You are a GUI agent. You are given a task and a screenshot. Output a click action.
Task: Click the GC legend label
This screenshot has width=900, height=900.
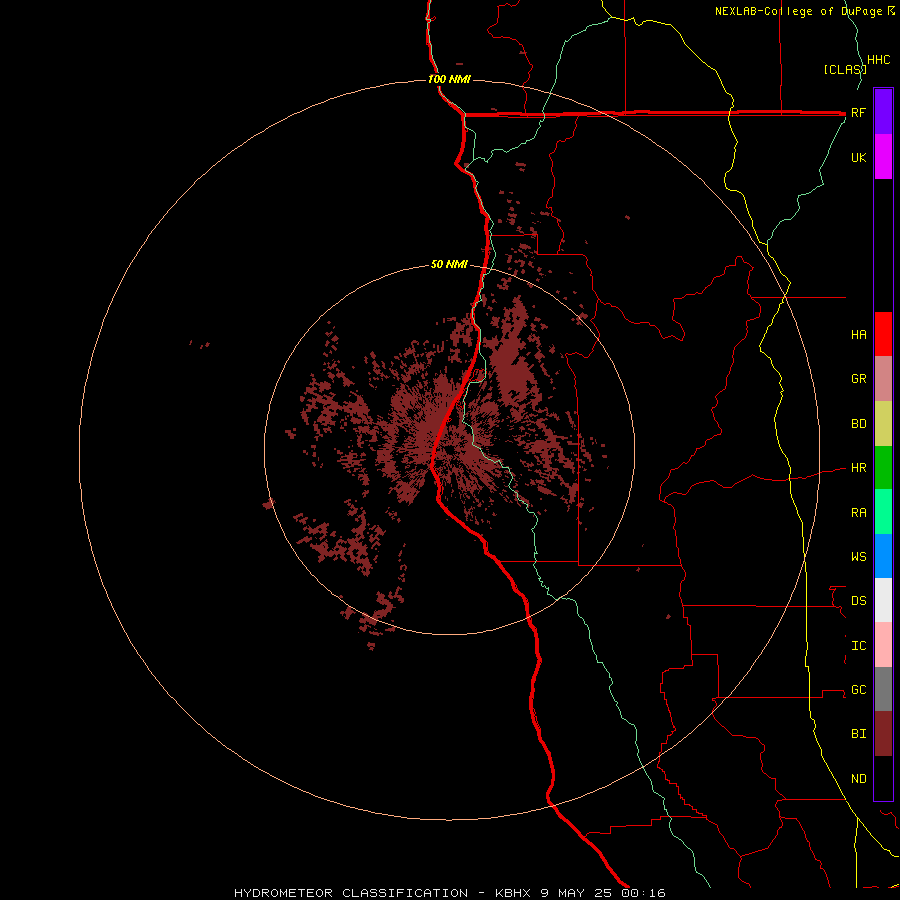(x=858, y=689)
